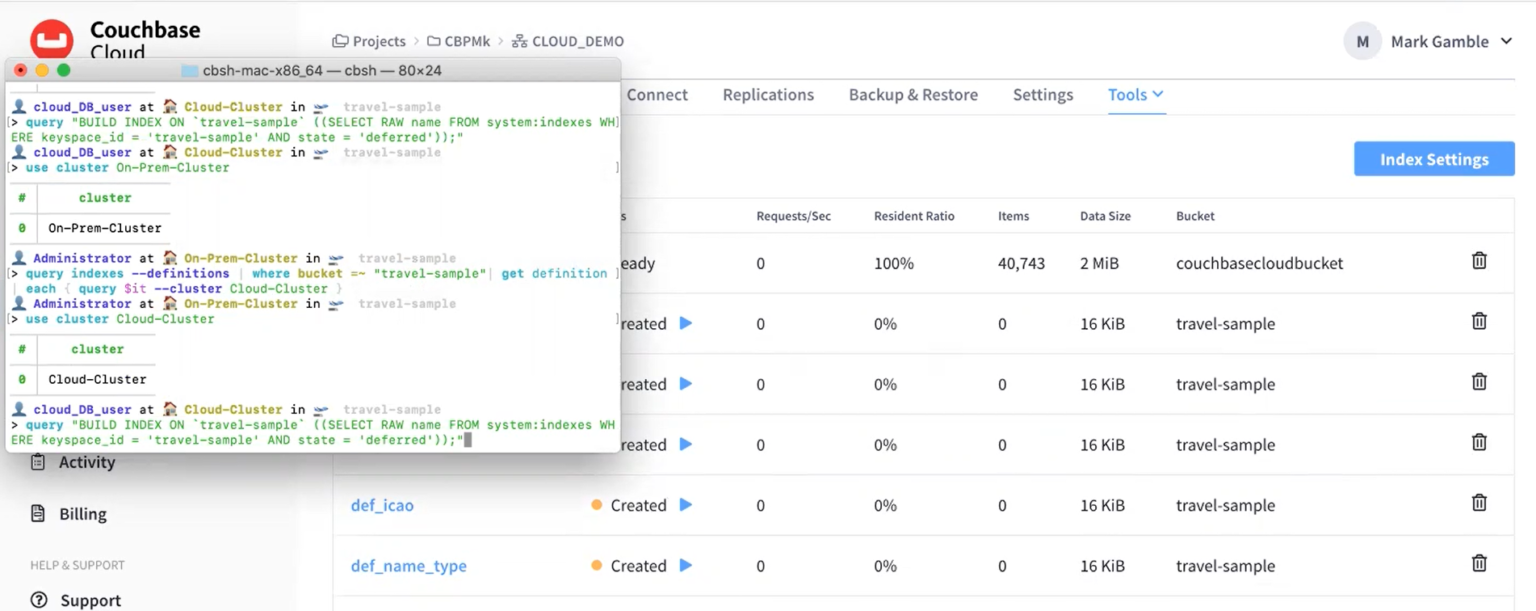Build the def_icao index with the play button

click(685, 505)
